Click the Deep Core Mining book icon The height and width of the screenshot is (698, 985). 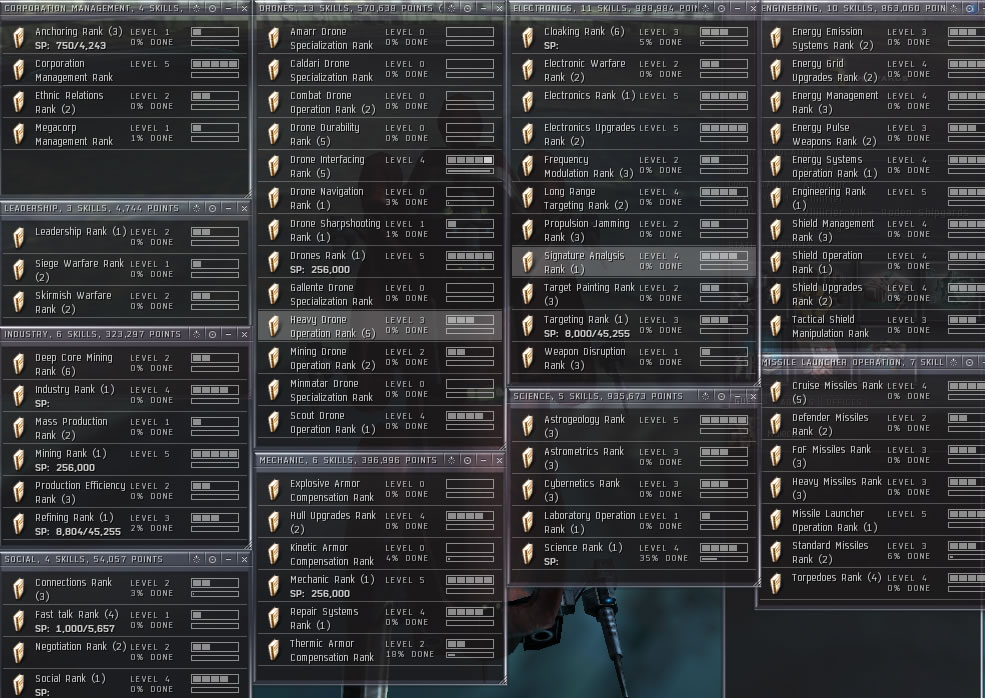point(19,364)
